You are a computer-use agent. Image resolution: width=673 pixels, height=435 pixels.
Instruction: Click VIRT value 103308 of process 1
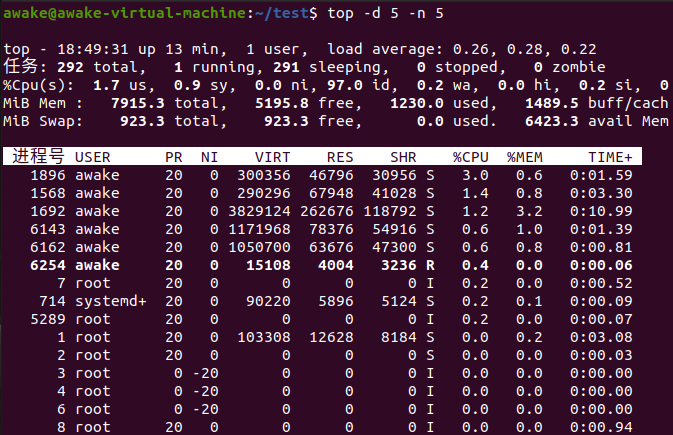tap(264, 337)
